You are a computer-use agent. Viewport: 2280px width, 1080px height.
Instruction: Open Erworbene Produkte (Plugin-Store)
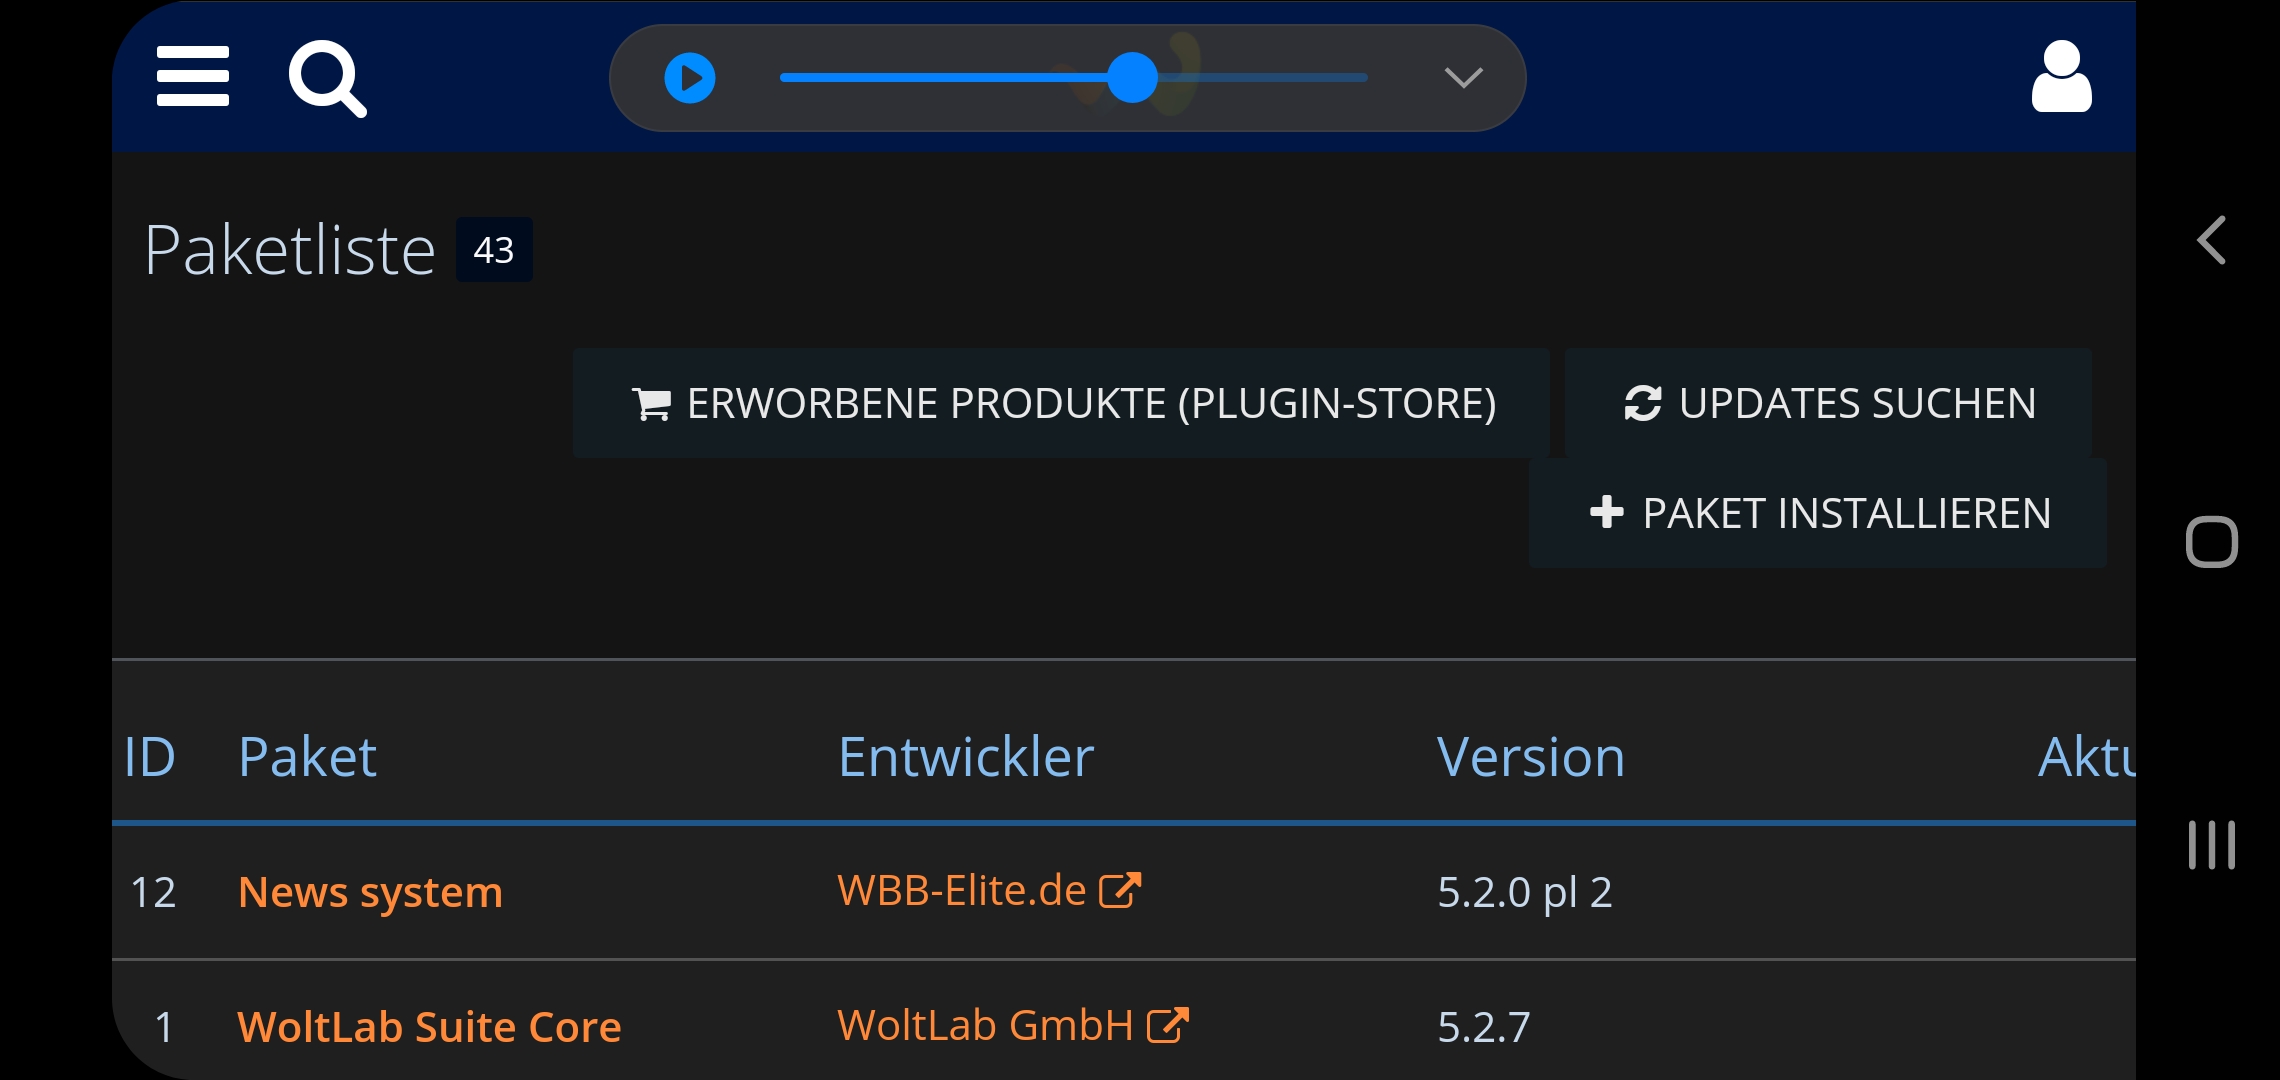[1061, 403]
